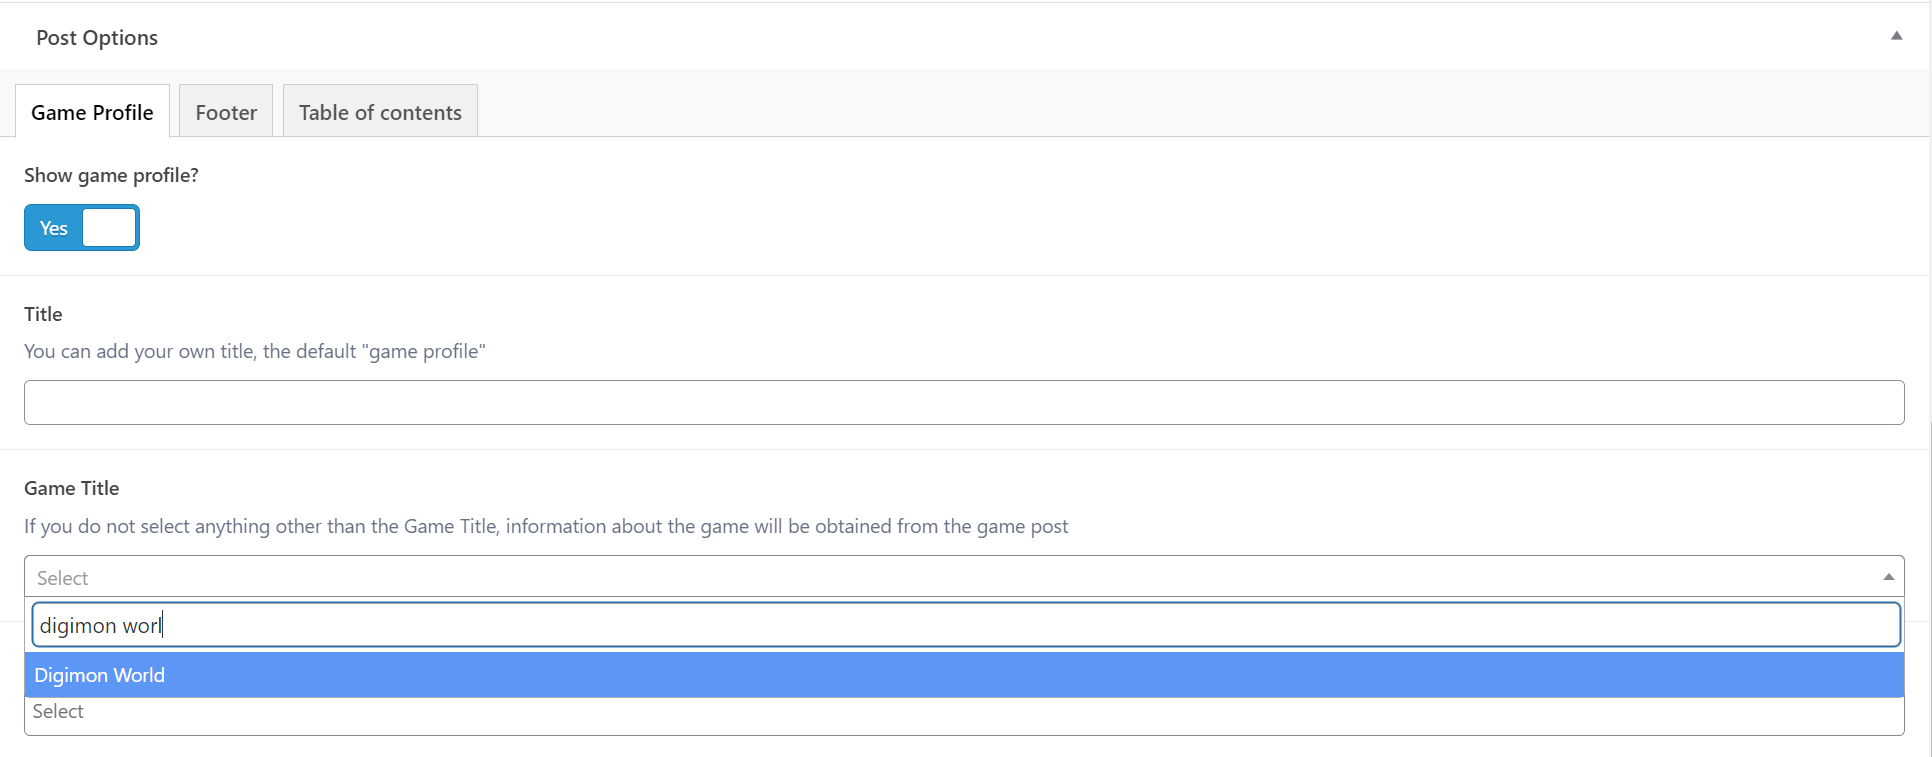Screen dimensions: 1932x757
Task: Switch to the Footer tab
Action: [226, 112]
